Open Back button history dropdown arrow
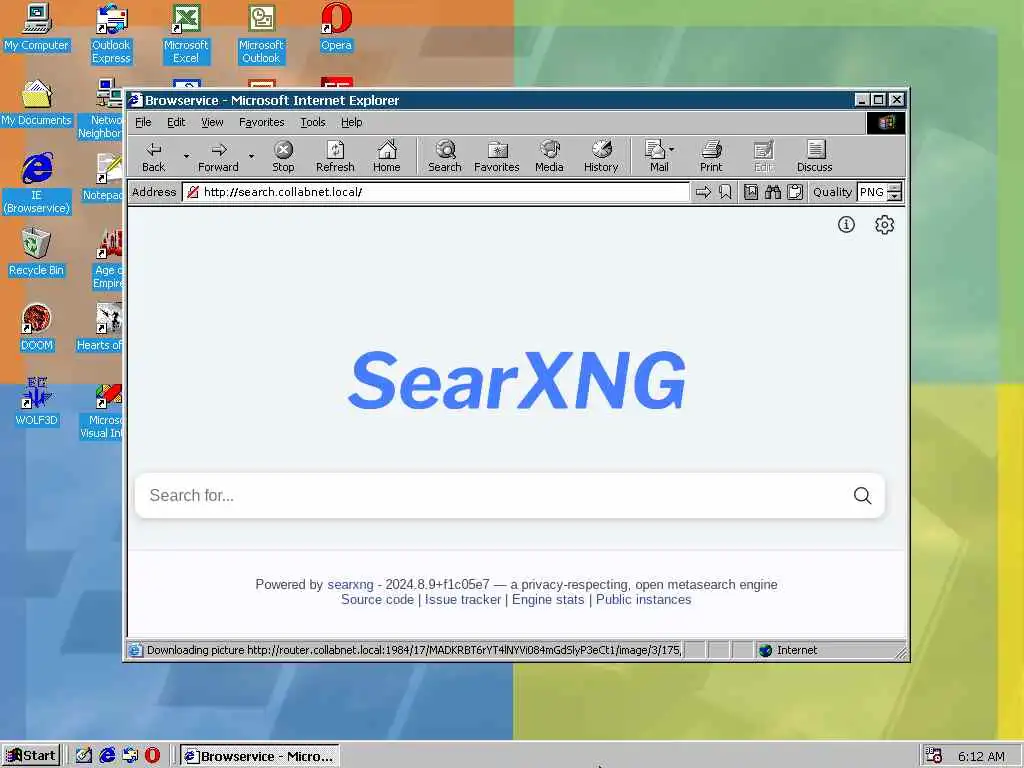1024x768 pixels. [186, 157]
